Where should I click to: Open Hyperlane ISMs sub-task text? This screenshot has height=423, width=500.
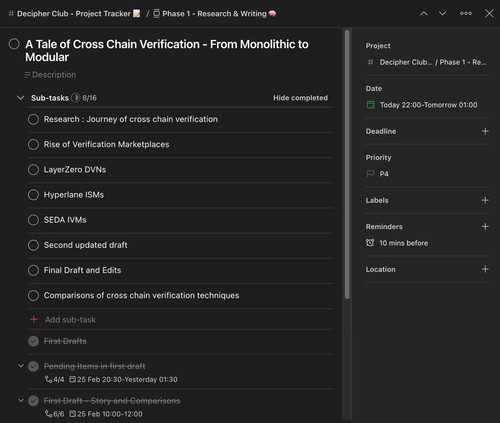click(x=74, y=195)
